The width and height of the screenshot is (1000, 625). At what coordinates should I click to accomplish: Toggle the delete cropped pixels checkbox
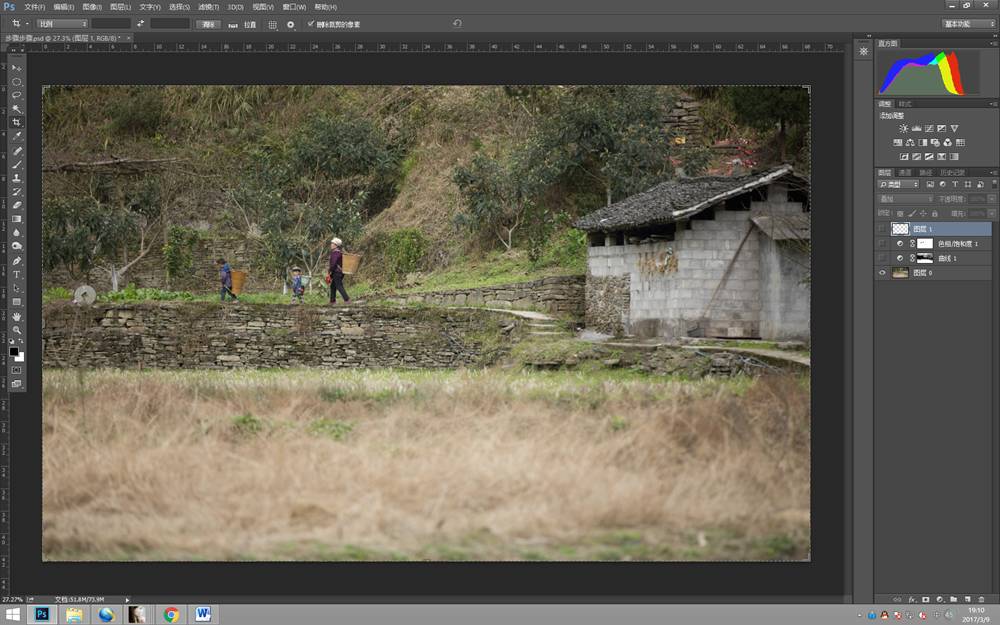coord(311,23)
